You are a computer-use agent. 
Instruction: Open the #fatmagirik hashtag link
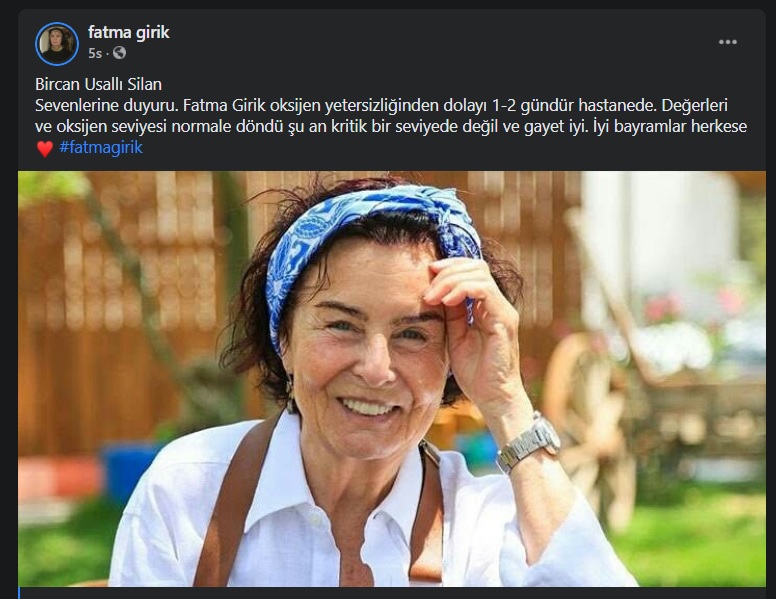(x=101, y=148)
